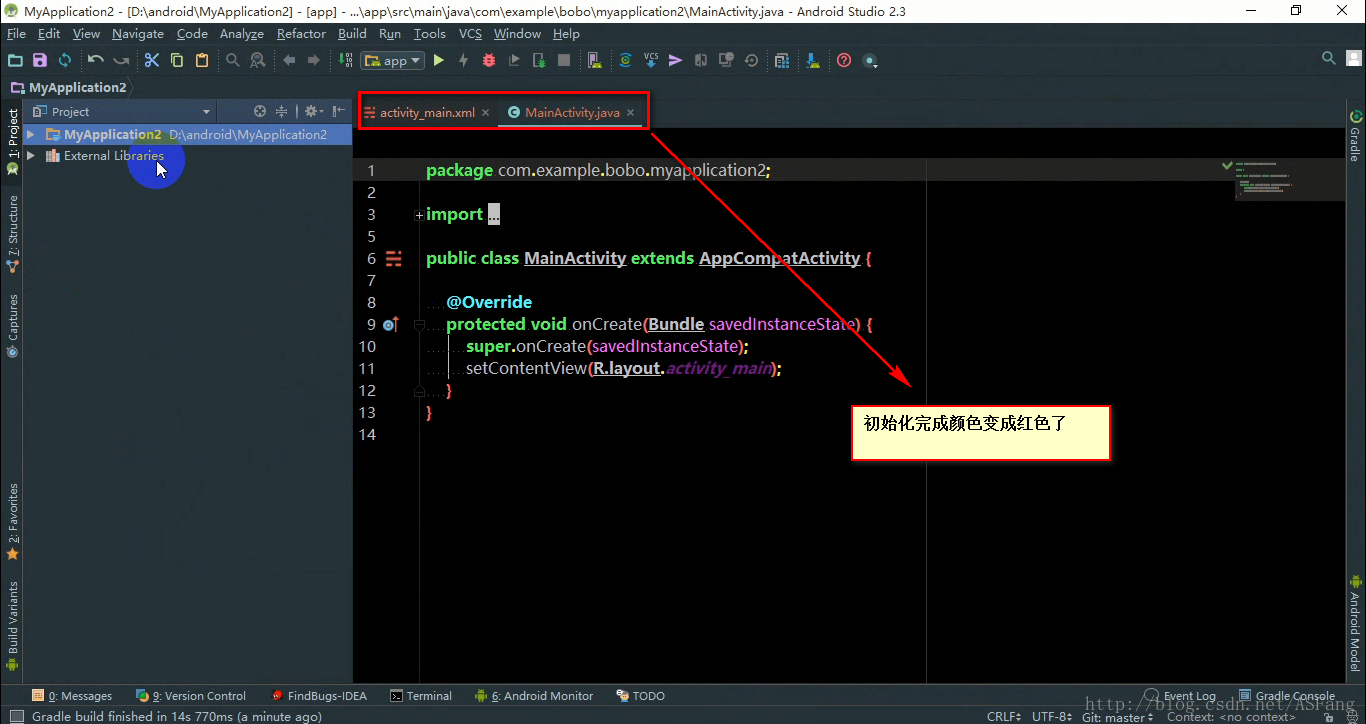Navigate Forward with the right arrow icon

pos(314,60)
